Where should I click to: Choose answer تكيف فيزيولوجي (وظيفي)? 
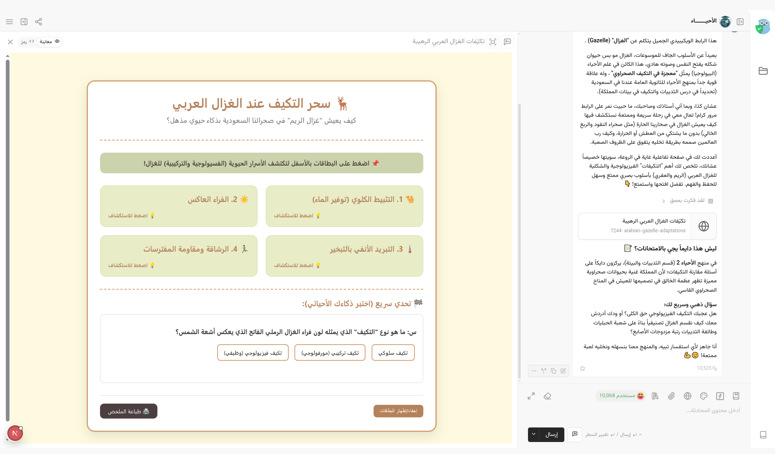[x=253, y=353]
